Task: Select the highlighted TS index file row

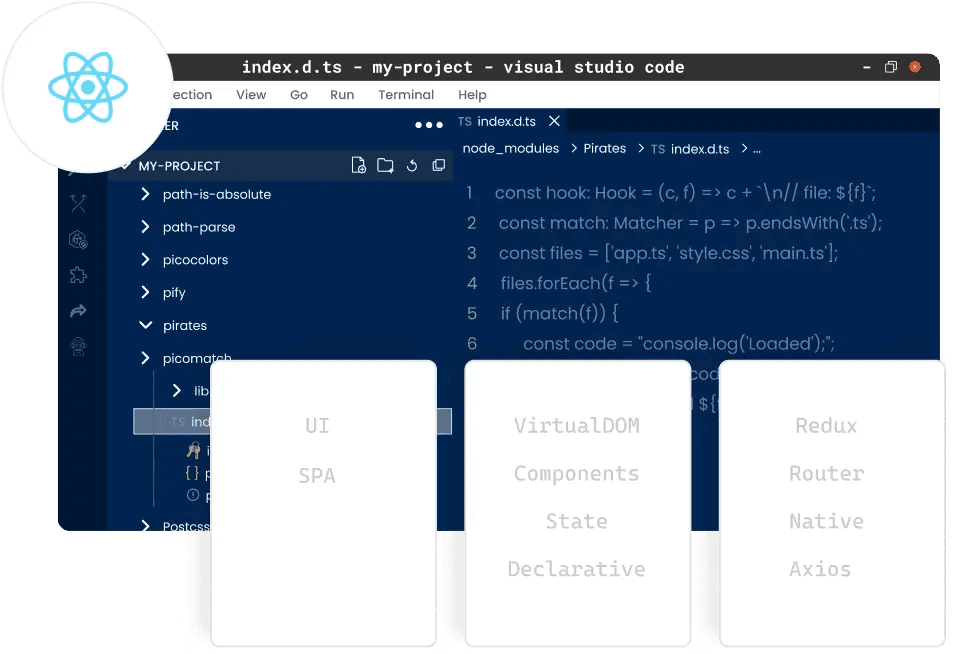Action: pos(292,421)
